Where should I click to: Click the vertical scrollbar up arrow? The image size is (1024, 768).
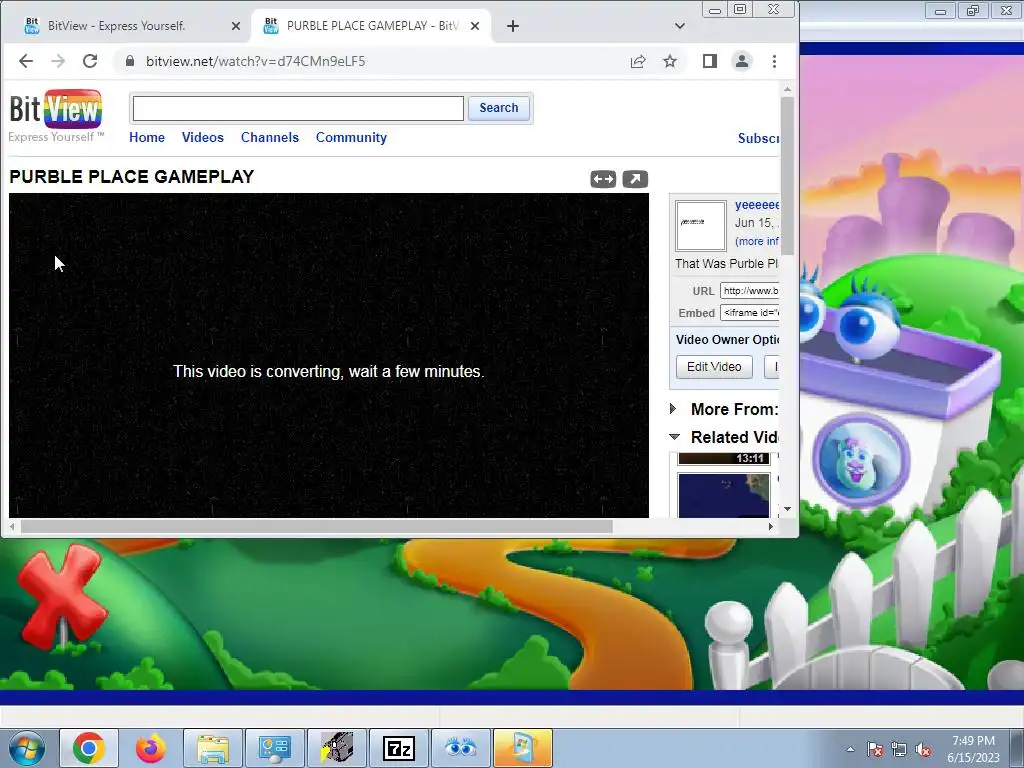pos(788,89)
